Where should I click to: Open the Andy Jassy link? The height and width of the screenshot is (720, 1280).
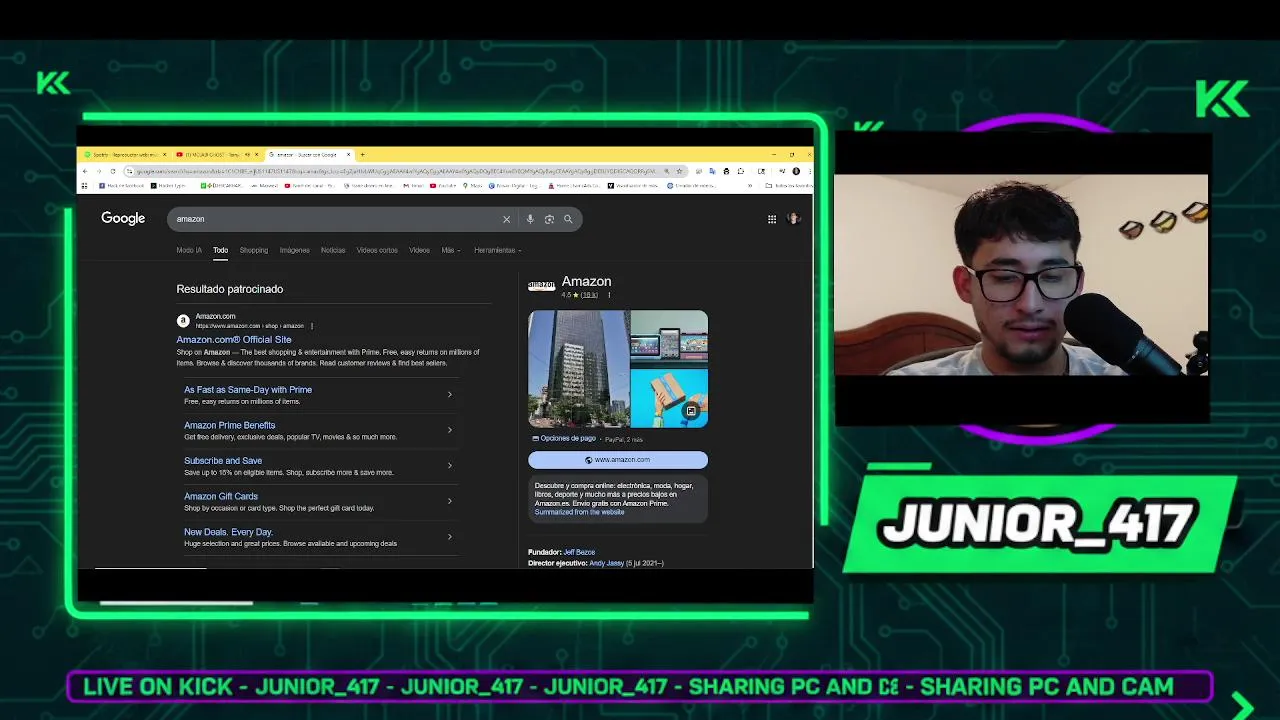[606, 563]
